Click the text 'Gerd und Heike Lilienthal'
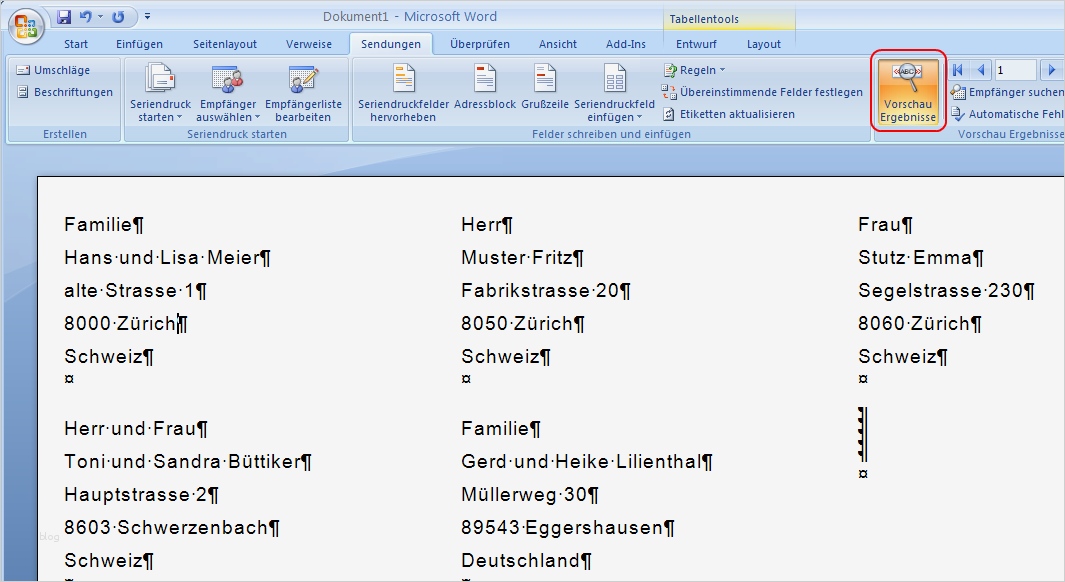Viewport: 1065px width, 582px height. [581, 462]
